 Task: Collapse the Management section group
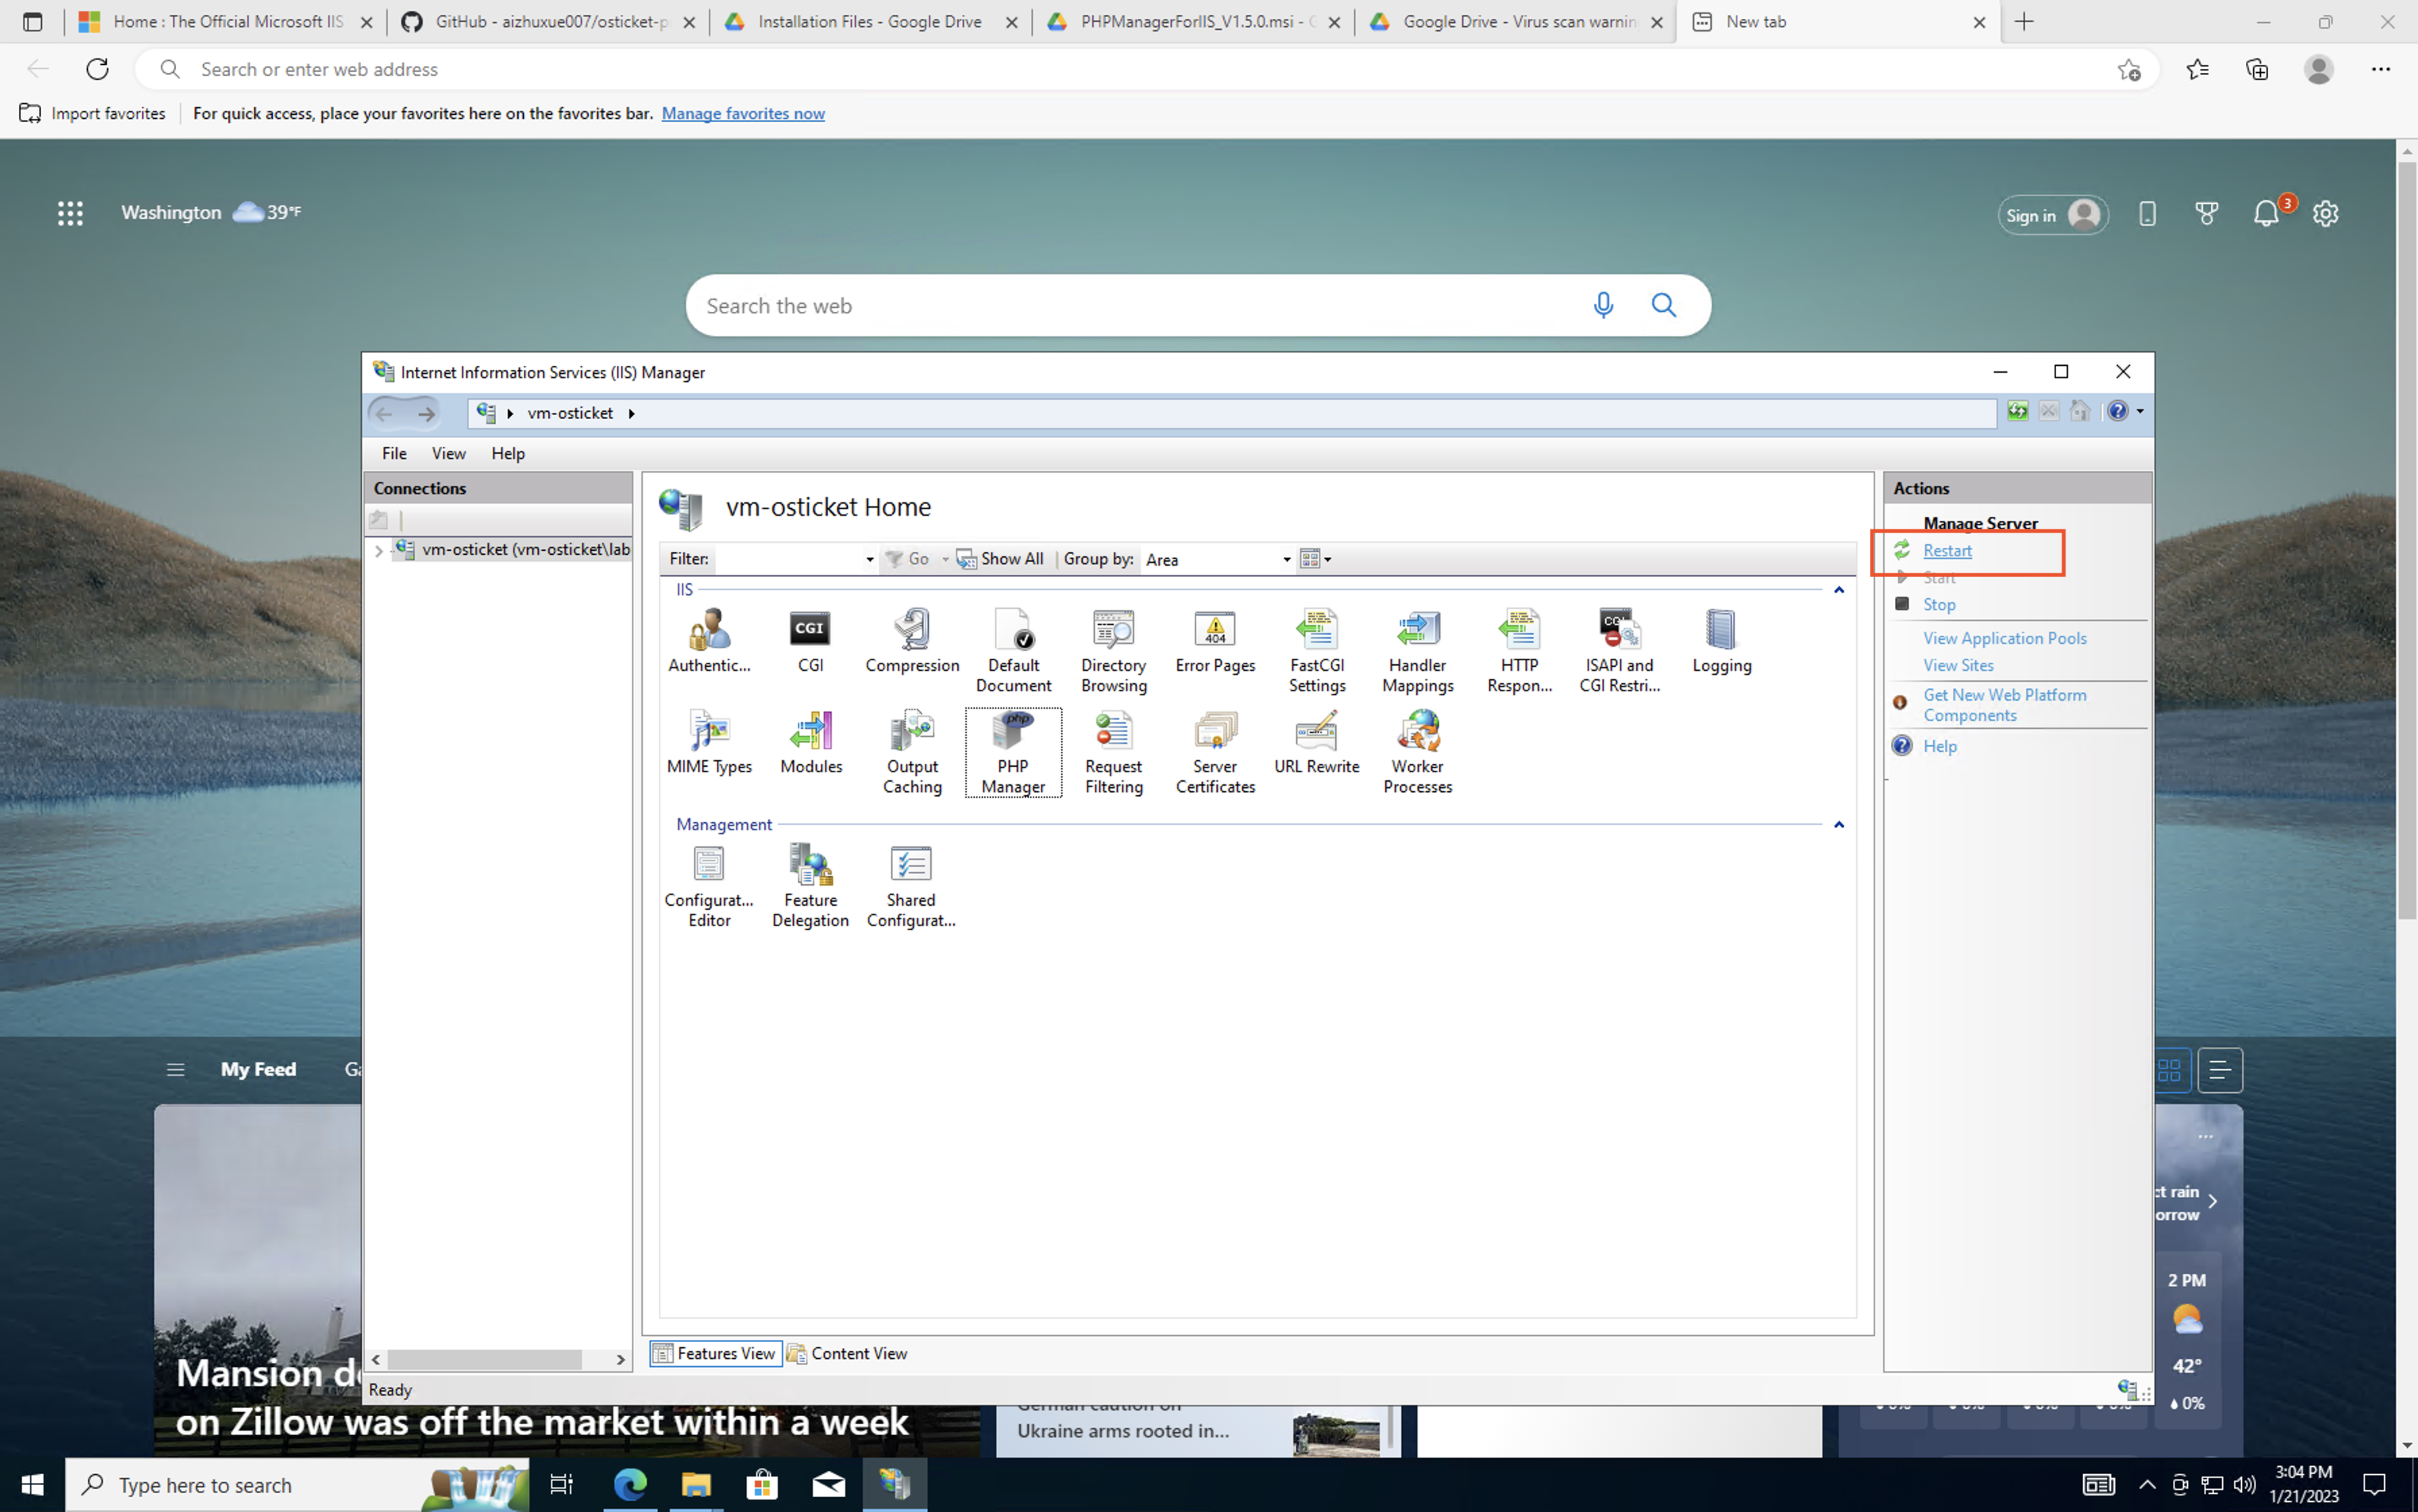click(x=1838, y=825)
